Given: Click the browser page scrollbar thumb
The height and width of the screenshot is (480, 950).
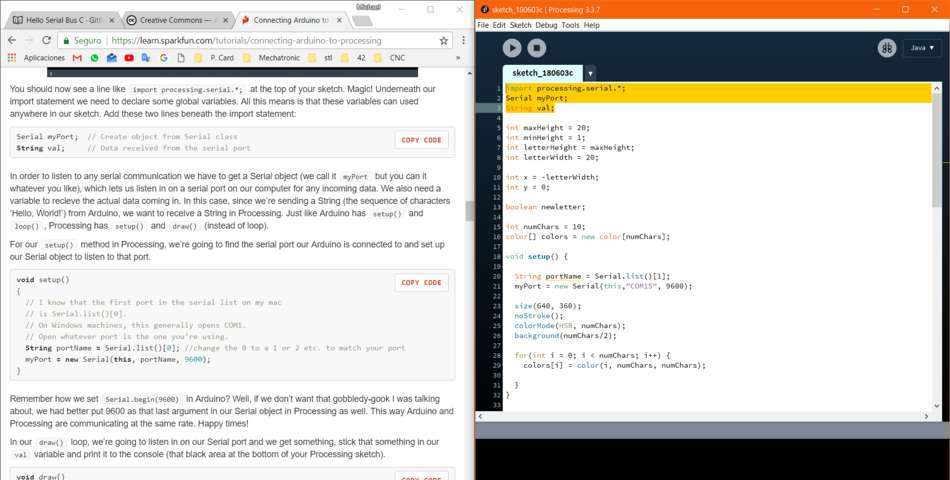Looking at the screenshot, I should click(x=469, y=211).
